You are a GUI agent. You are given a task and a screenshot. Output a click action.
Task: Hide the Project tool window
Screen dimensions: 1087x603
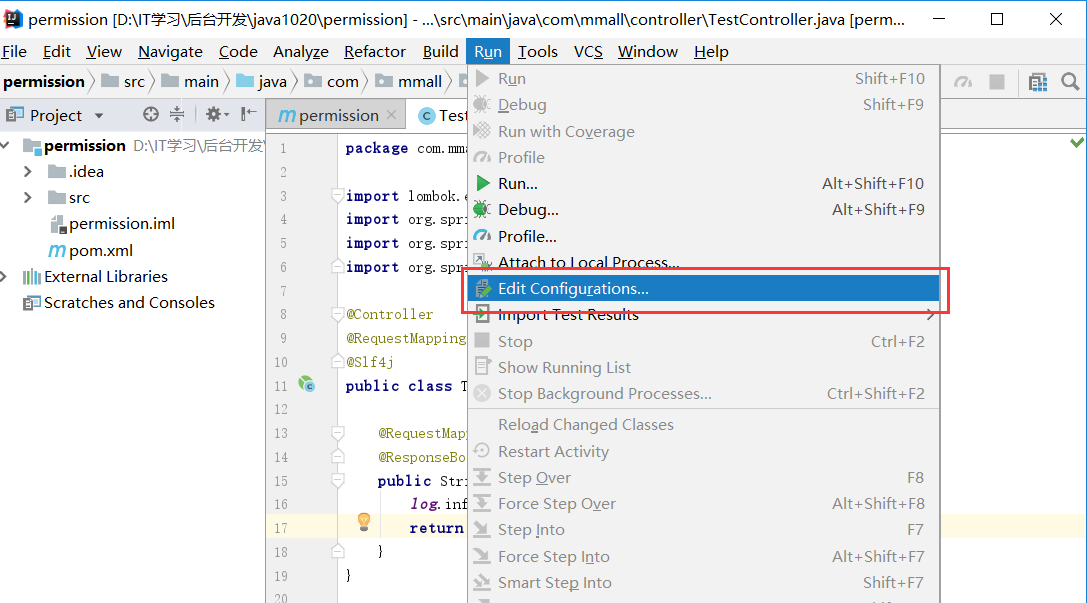tap(249, 115)
